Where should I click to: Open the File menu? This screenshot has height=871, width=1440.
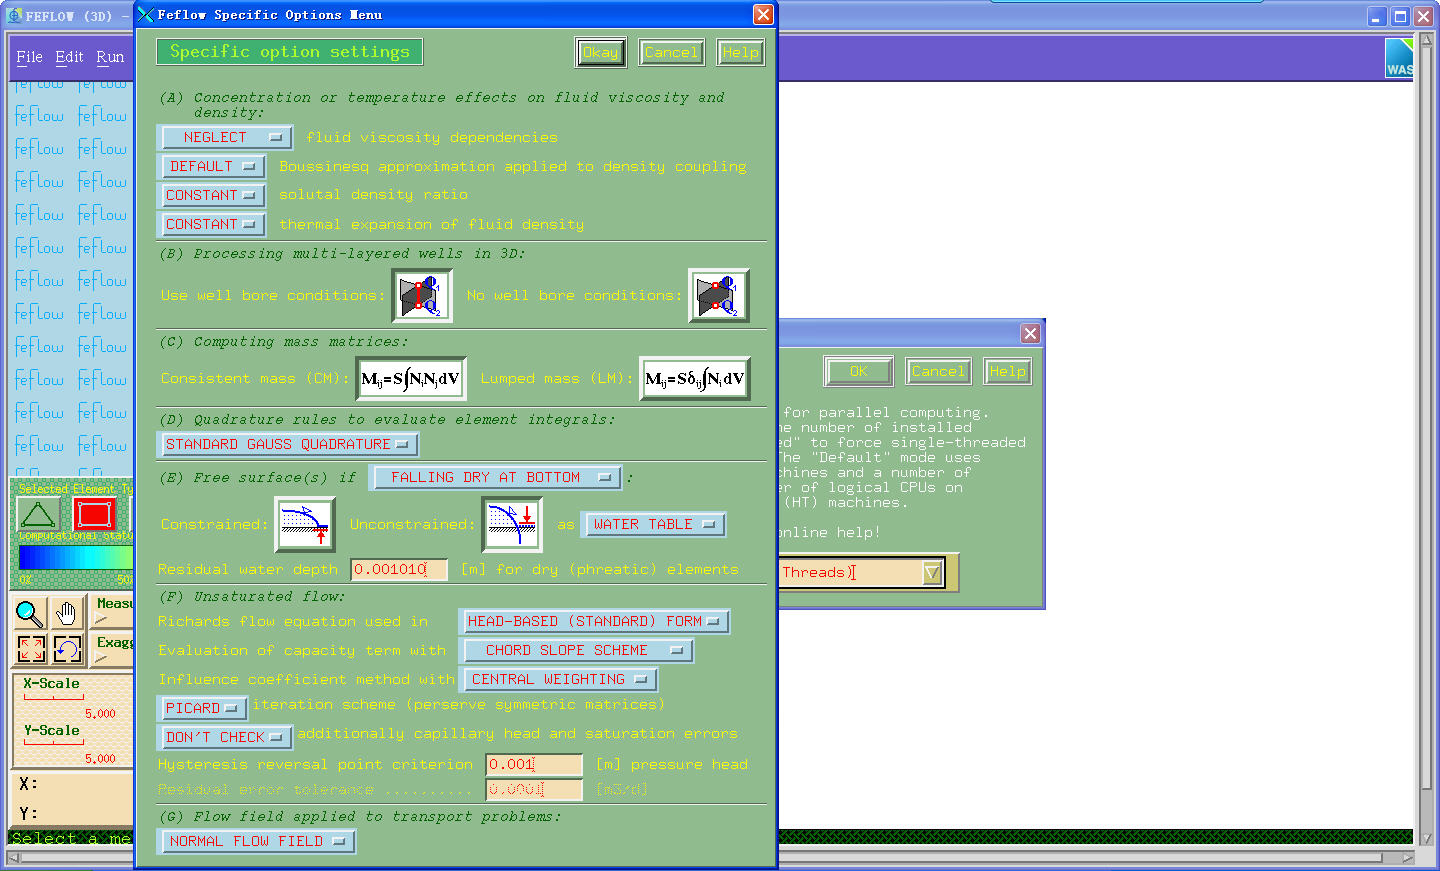point(29,57)
